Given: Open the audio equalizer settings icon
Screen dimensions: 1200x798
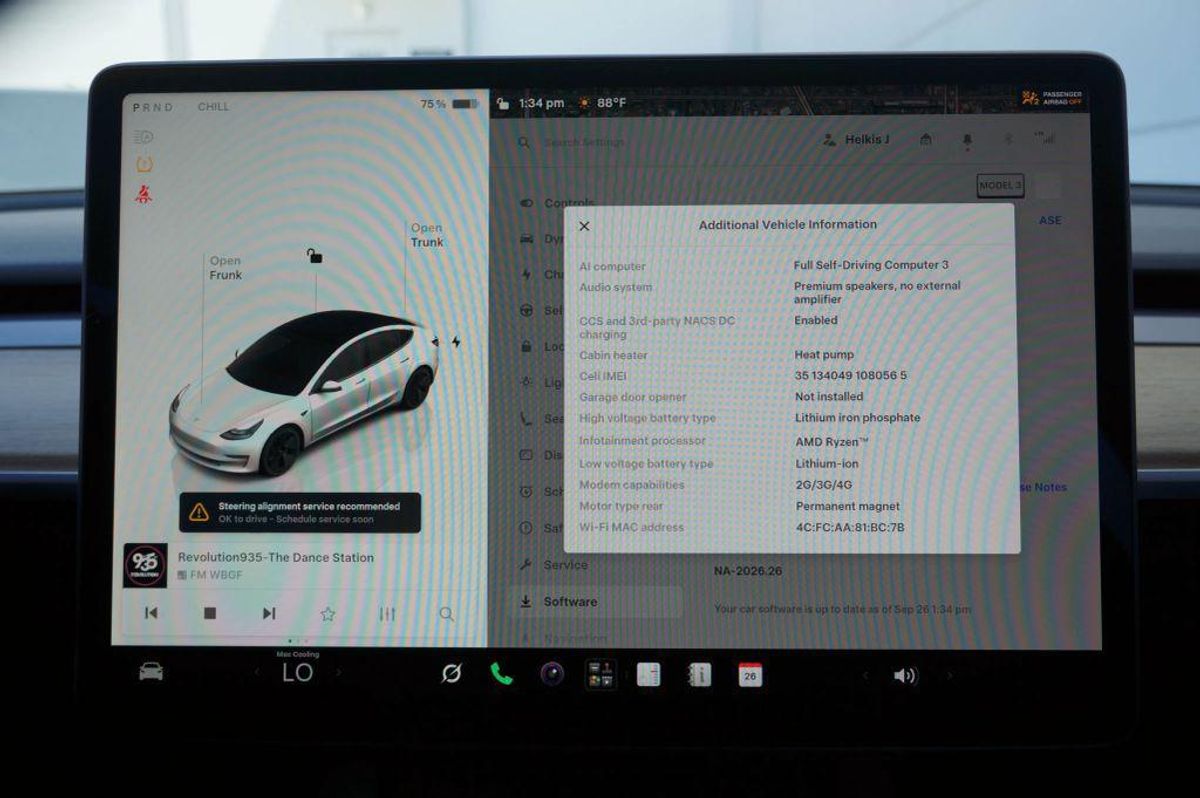Looking at the screenshot, I should pyautogui.click(x=387, y=614).
